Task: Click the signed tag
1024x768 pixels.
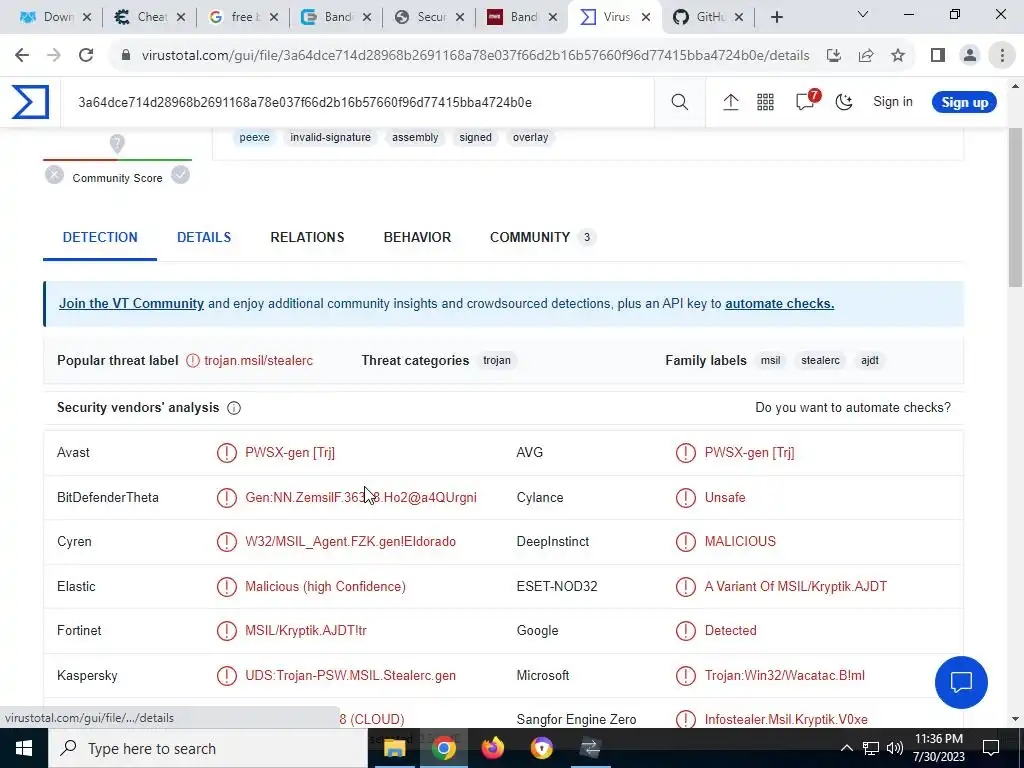Action: coord(475,137)
